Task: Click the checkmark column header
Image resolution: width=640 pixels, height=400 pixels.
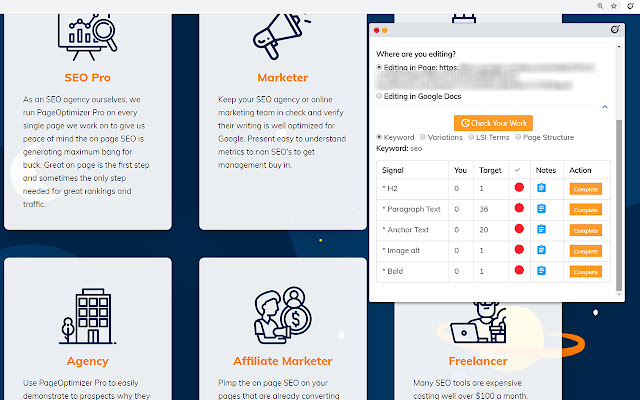Action: tap(518, 170)
